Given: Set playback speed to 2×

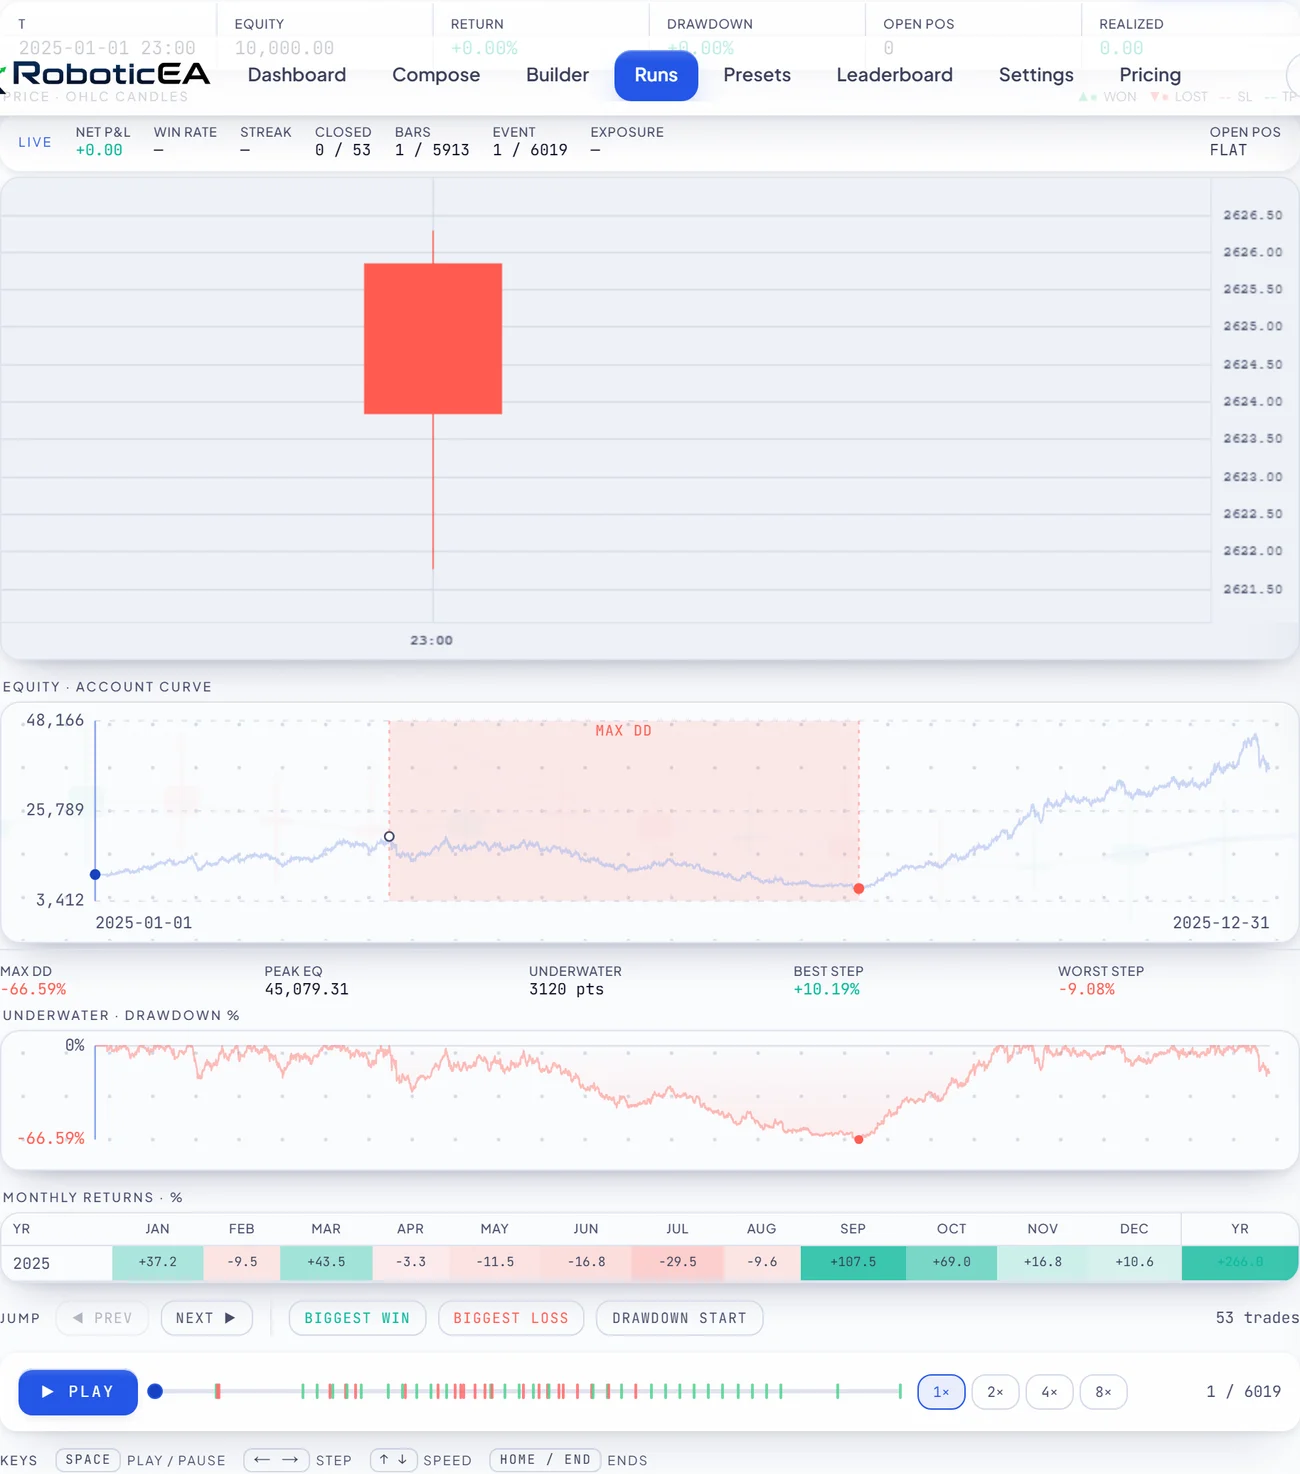Looking at the screenshot, I should coord(995,1392).
